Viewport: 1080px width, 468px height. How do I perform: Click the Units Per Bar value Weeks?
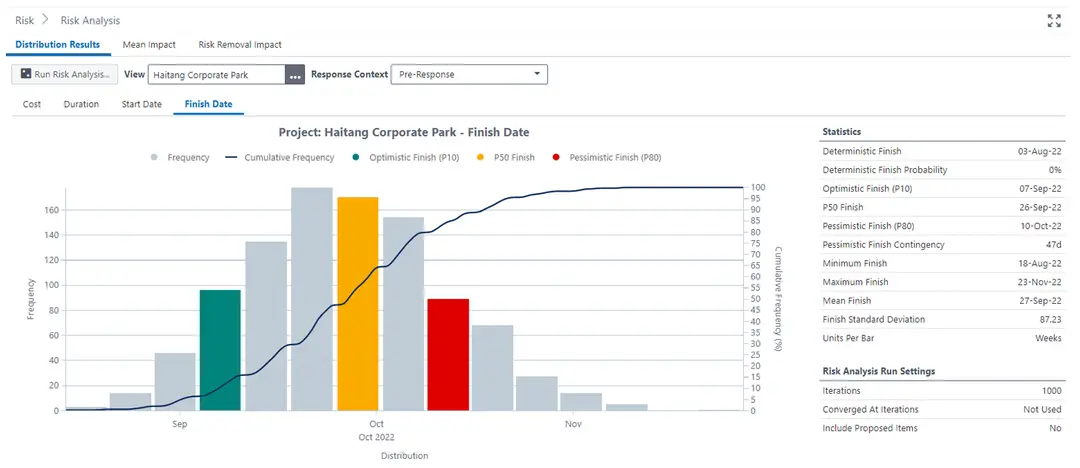click(x=1048, y=338)
